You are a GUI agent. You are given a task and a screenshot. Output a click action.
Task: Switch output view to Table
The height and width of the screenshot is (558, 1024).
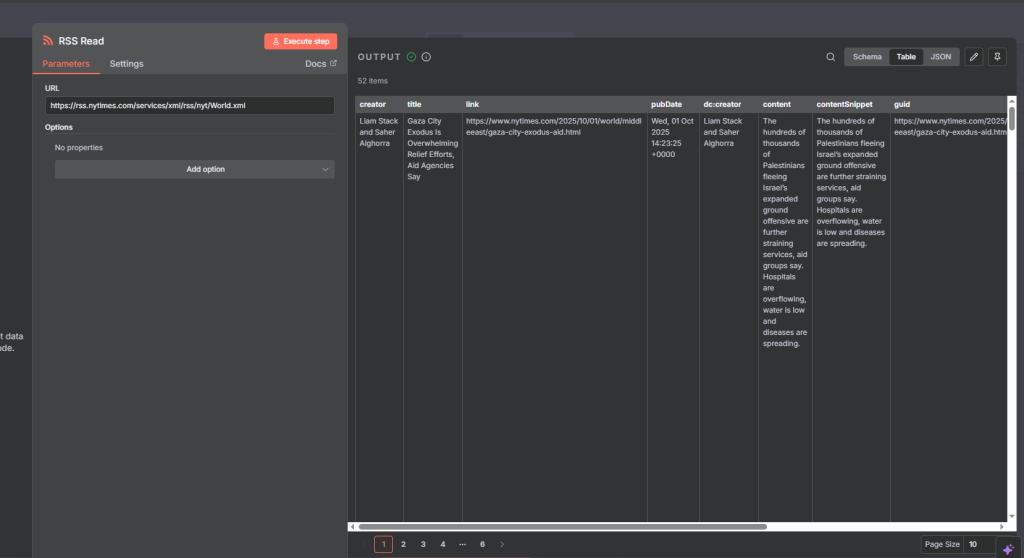click(905, 57)
